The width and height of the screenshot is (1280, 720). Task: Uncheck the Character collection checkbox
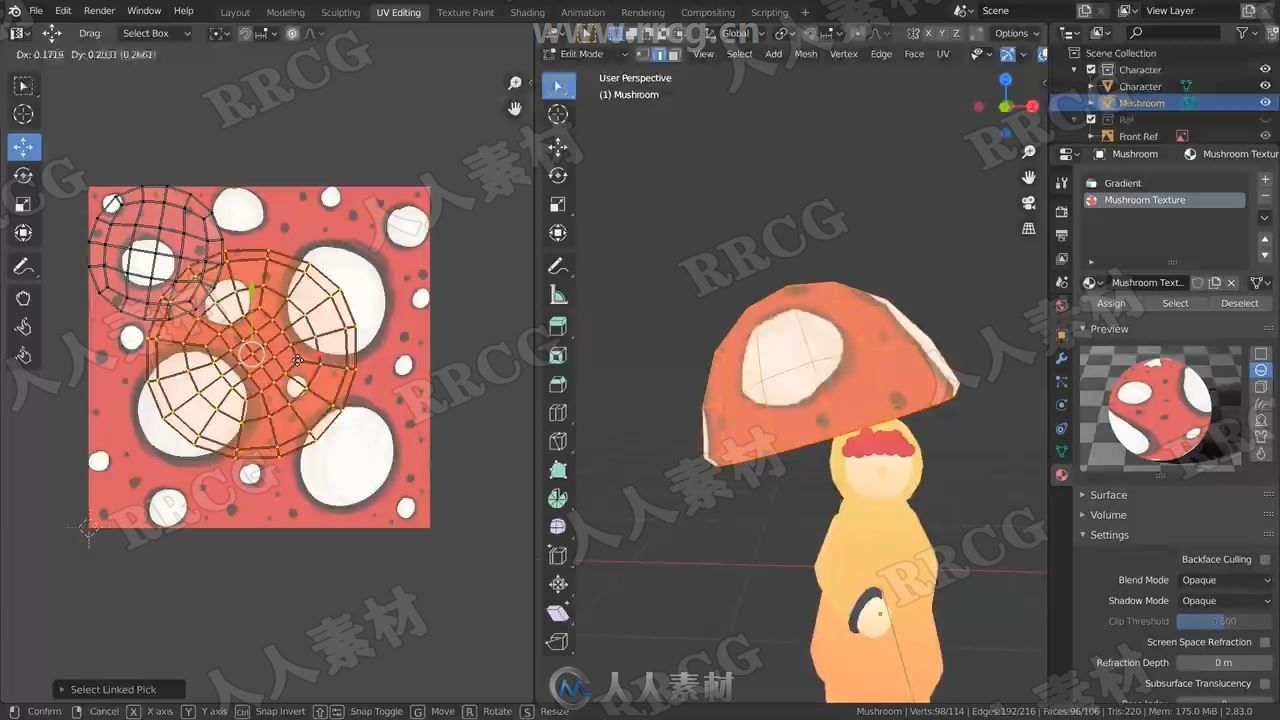click(x=1090, y=70)
